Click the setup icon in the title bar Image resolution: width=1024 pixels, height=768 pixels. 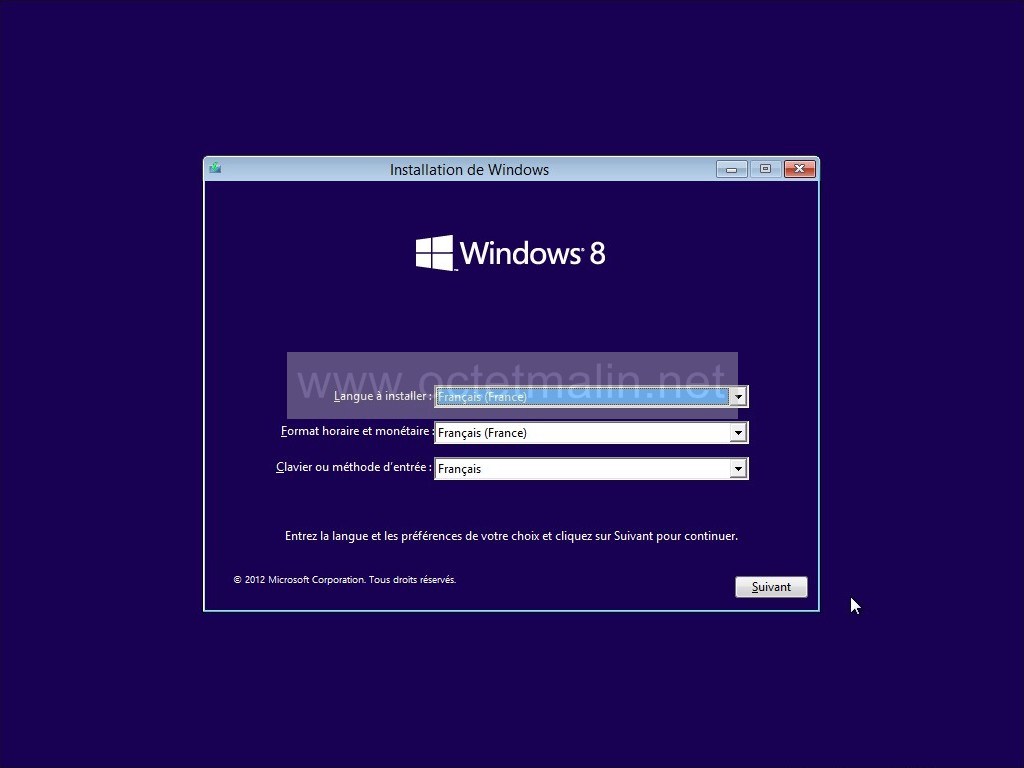click(x=215, y=169)
